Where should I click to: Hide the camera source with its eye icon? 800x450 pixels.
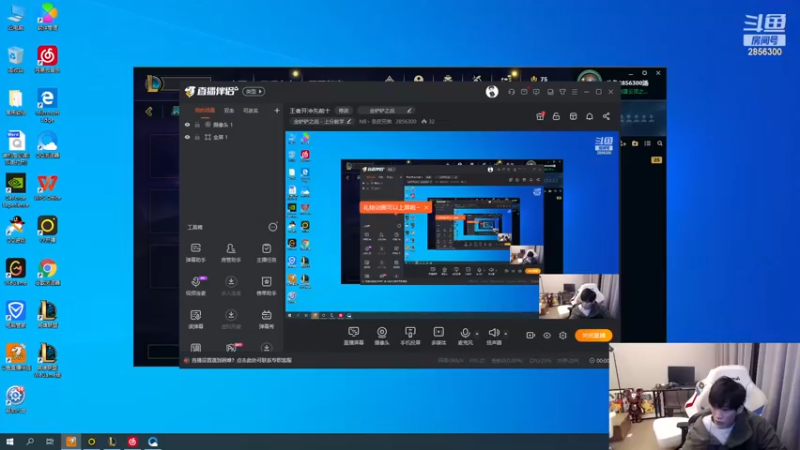click(x=187, y=124)
